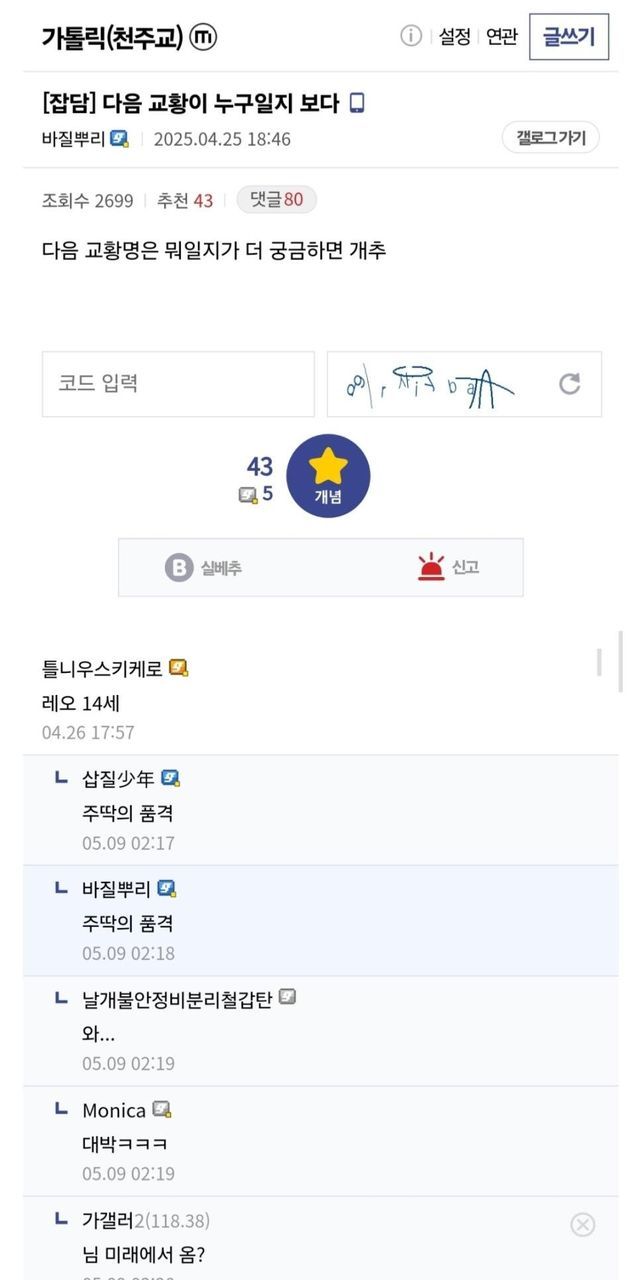Report post with the red siren 신고 icon

click(x=431, y=567)
